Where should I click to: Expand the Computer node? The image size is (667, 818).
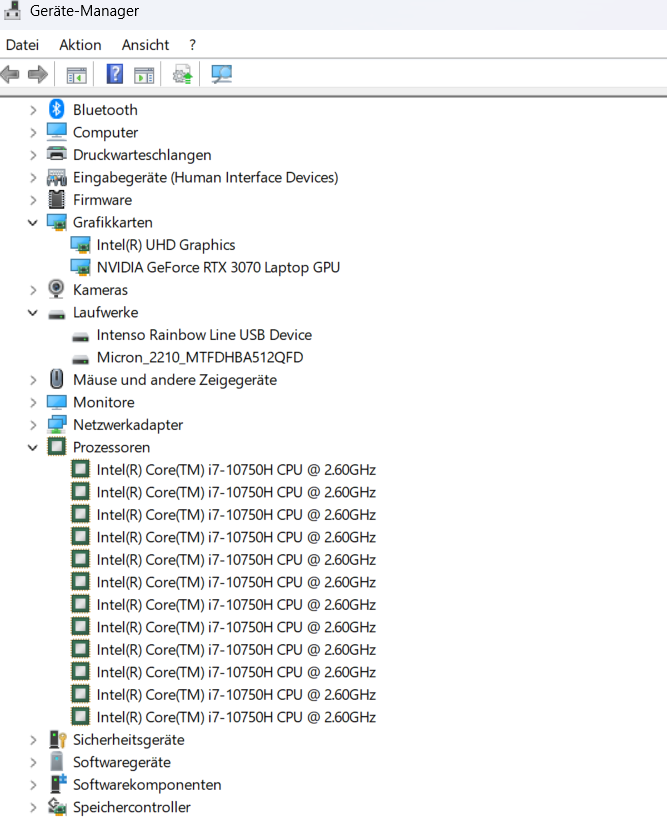(33, 133)
